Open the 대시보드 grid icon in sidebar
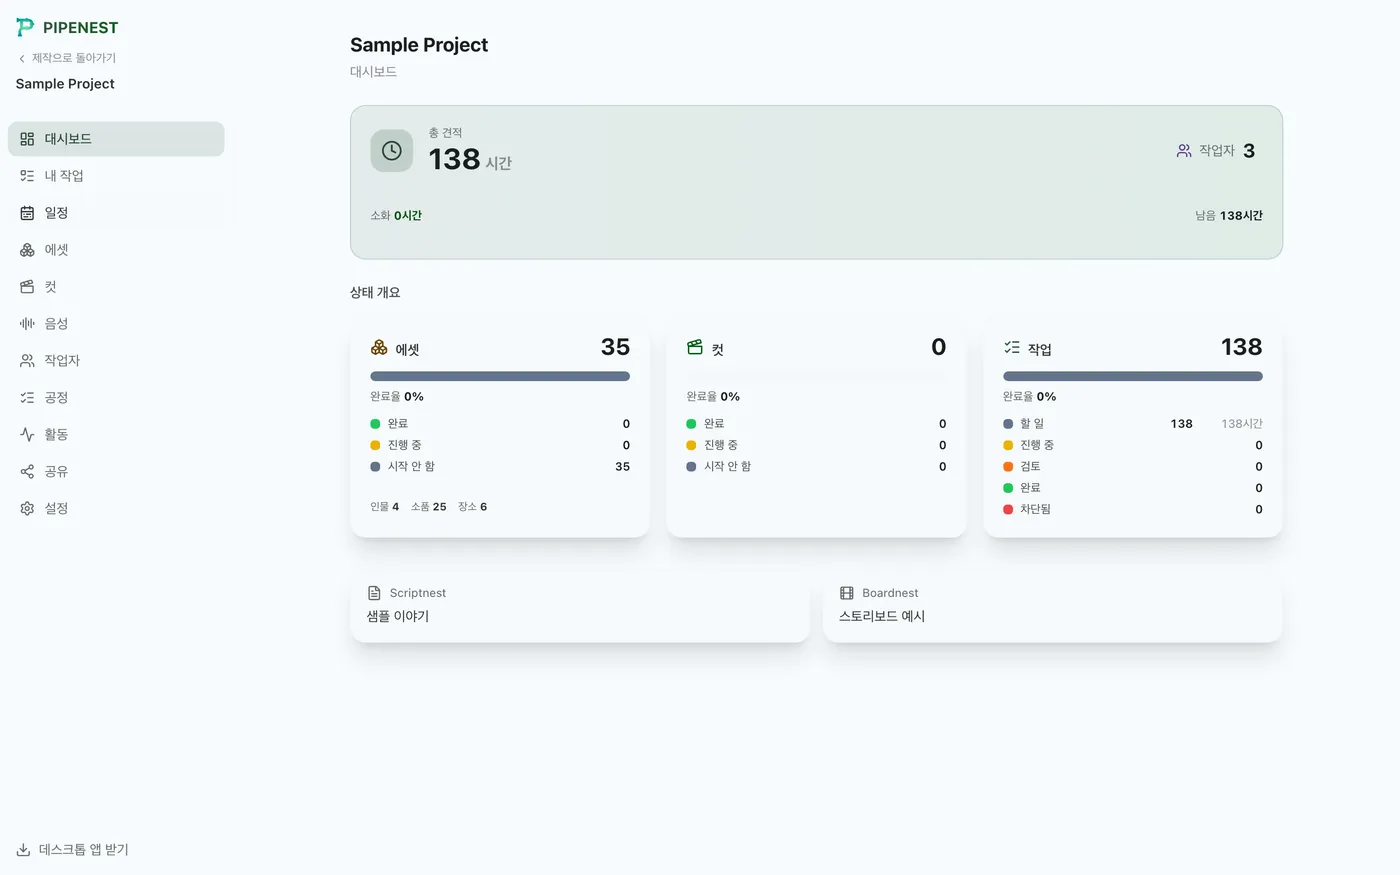The height and width of the screenshot is (875, 1400). [27, 139]
